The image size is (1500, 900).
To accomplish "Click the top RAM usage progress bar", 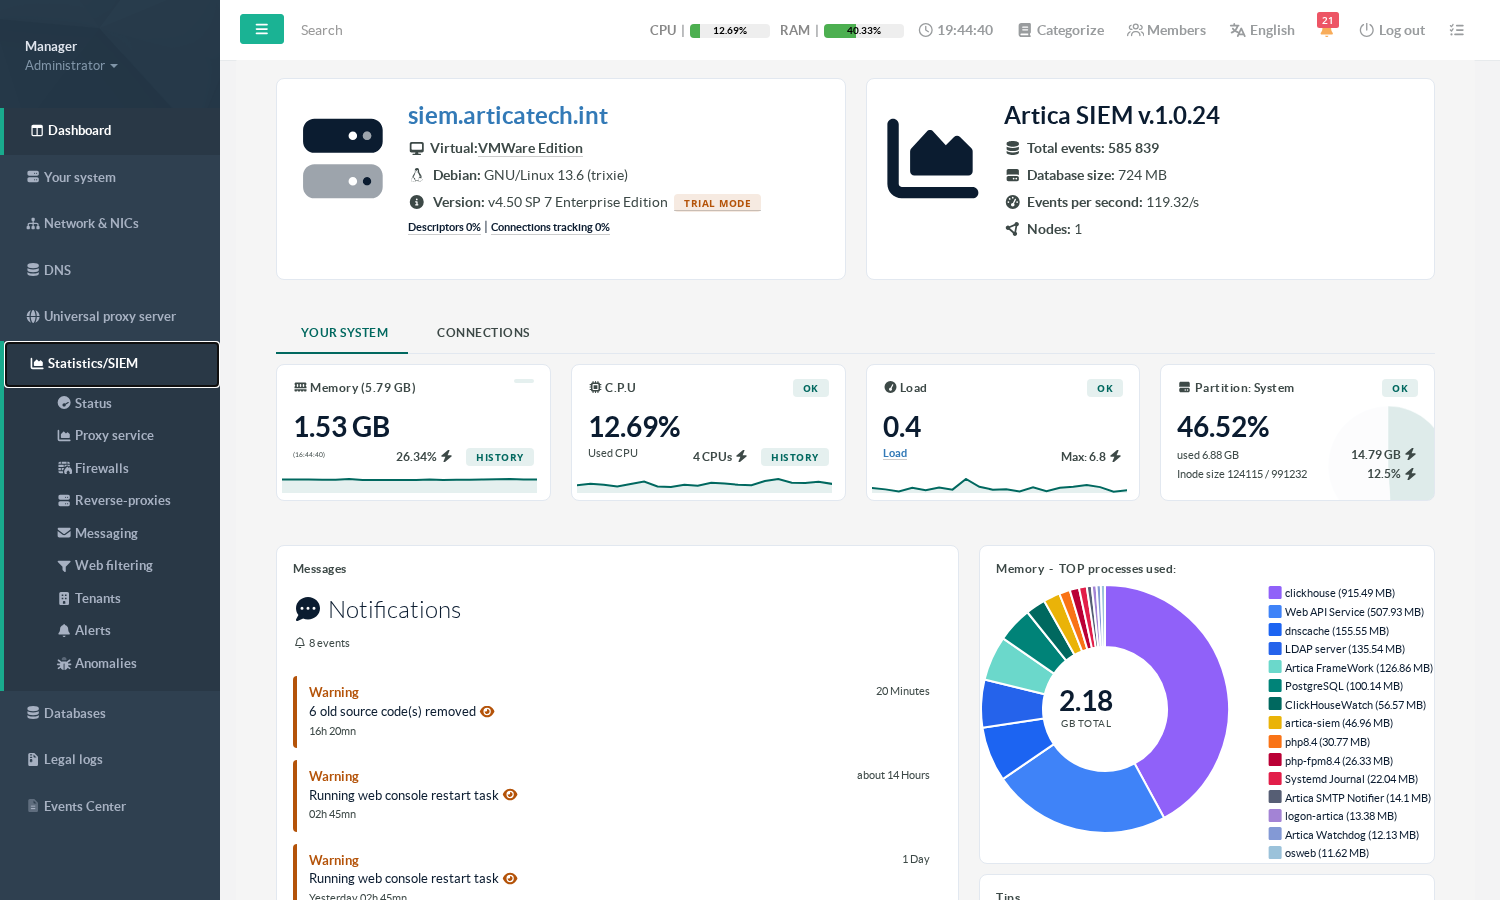I will point(864,31).
